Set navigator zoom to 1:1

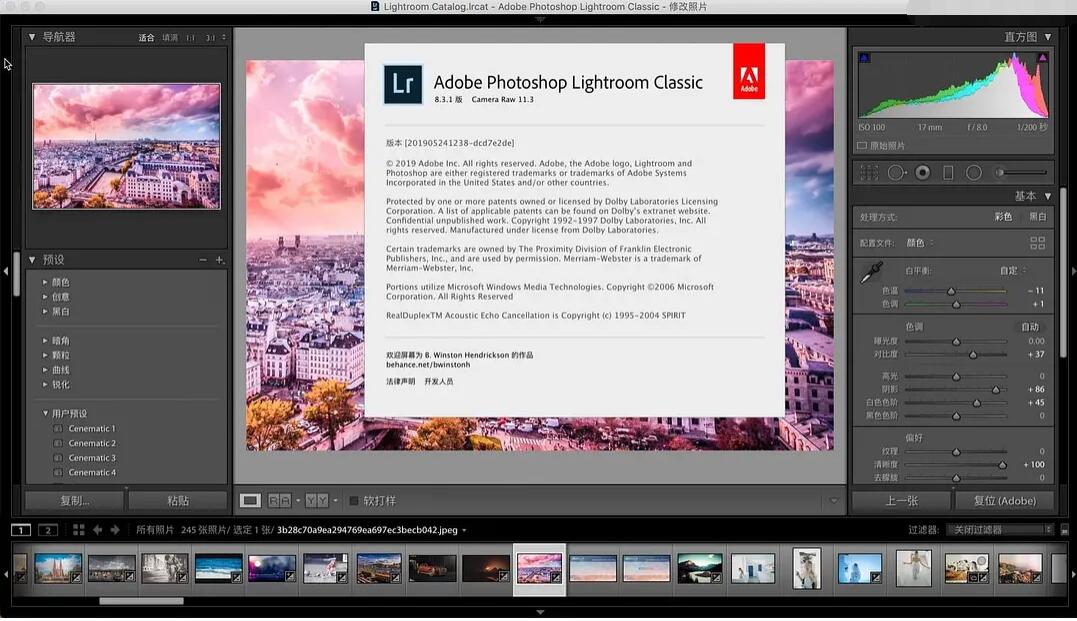[x=190, y=38]
